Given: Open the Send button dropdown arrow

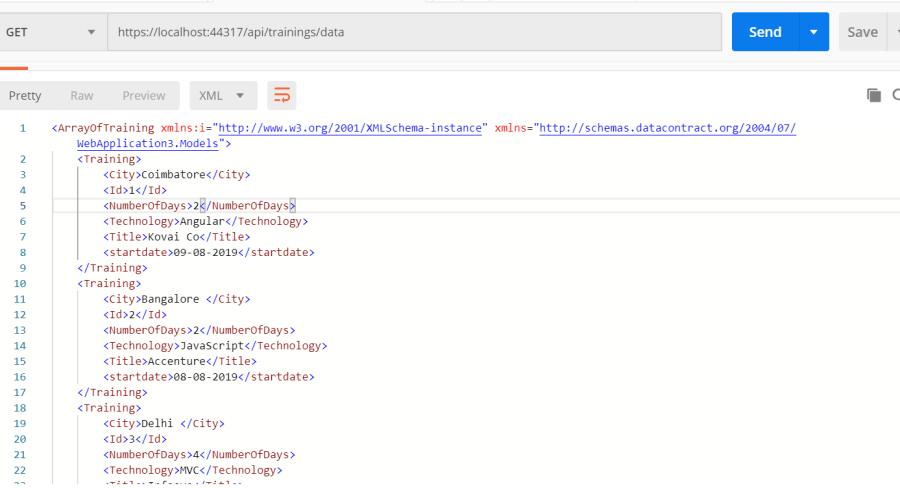Looking at the screenshot, I should (x=814, y=32).
